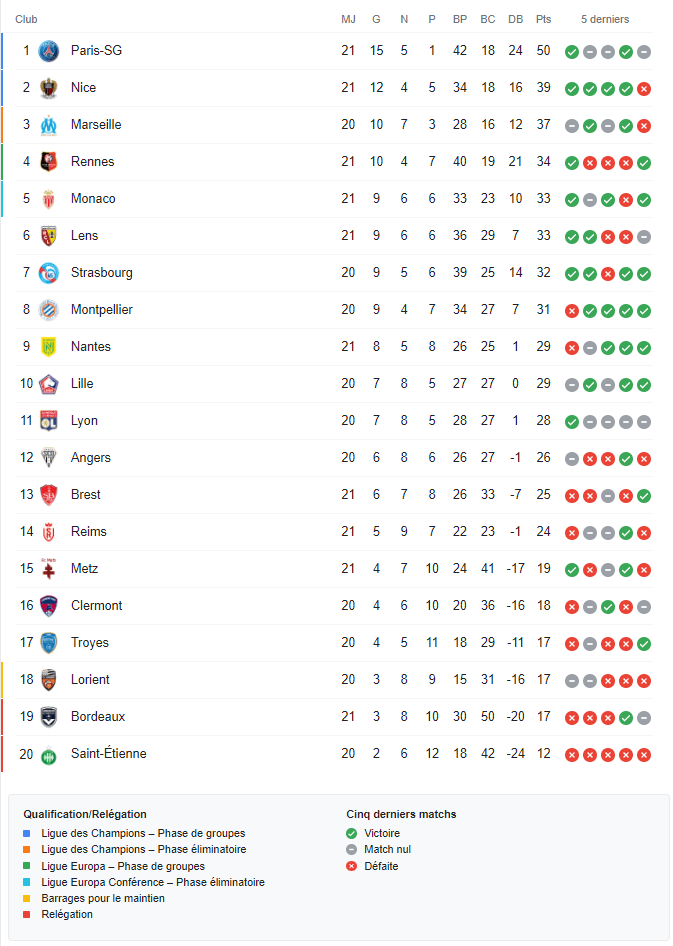This screenshot has height=946, width=673.
Task: Click Nice's red defeat icon
Action: point(644,89)
